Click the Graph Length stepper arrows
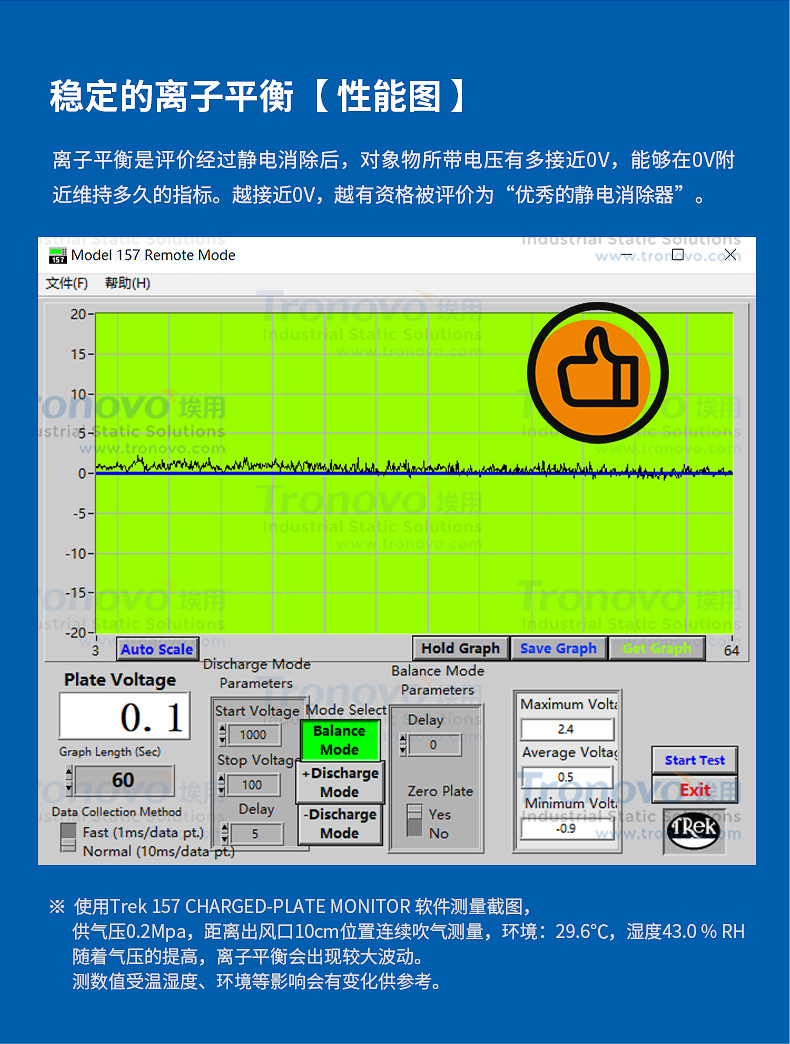 (x=69, y=780)
